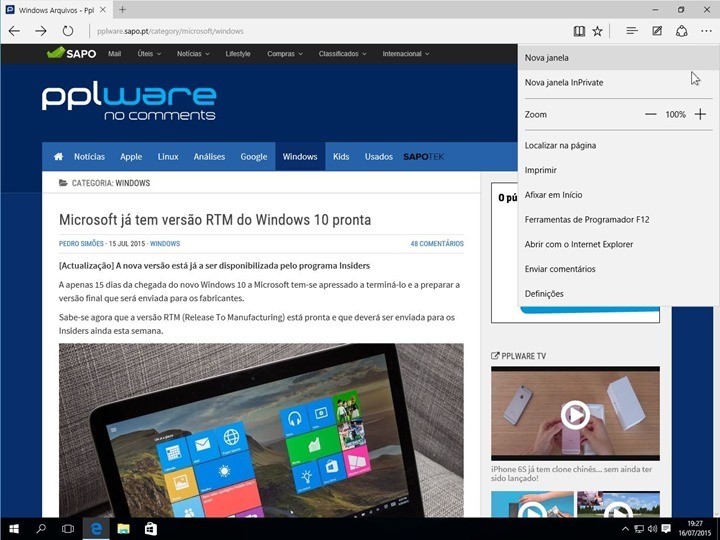720x540 pixels.
Task: Open Reading view book icon
Action: click(579, 31)
